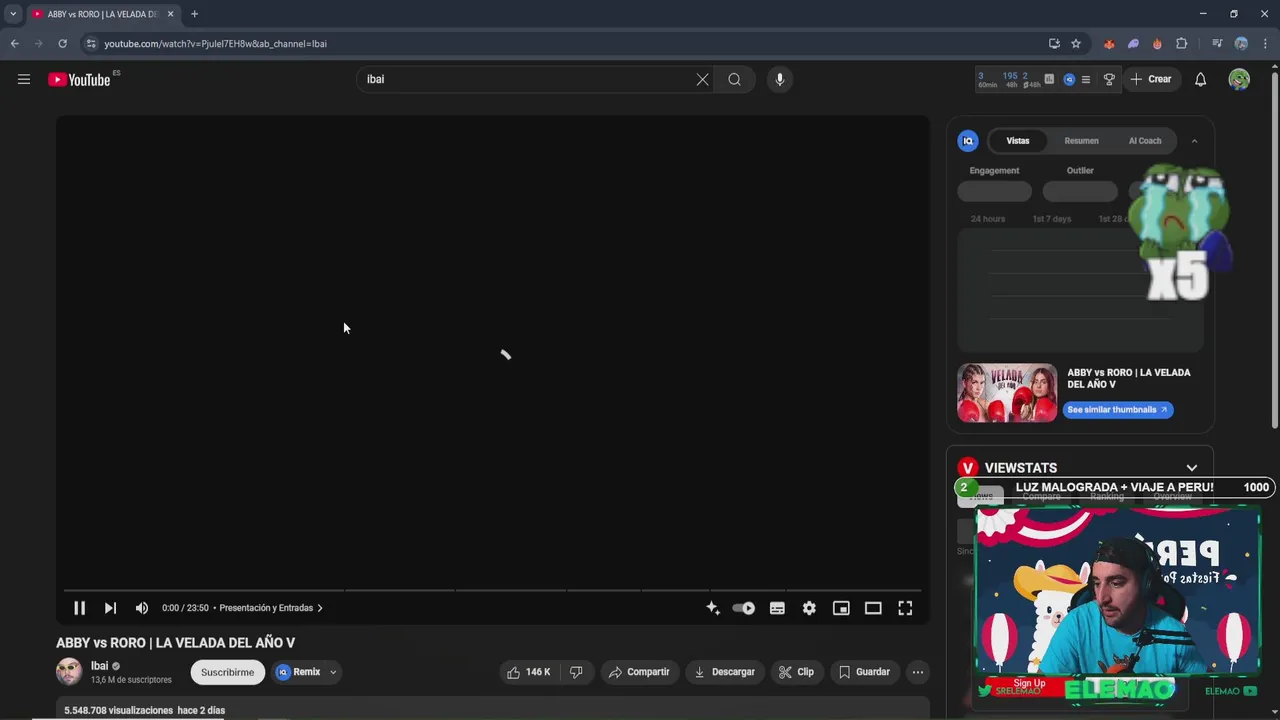Image resolution: width=1280 pixels, height=720 pixels.
Task: Click the blue IQ icon in the header bar
Action: [1069, 79]
